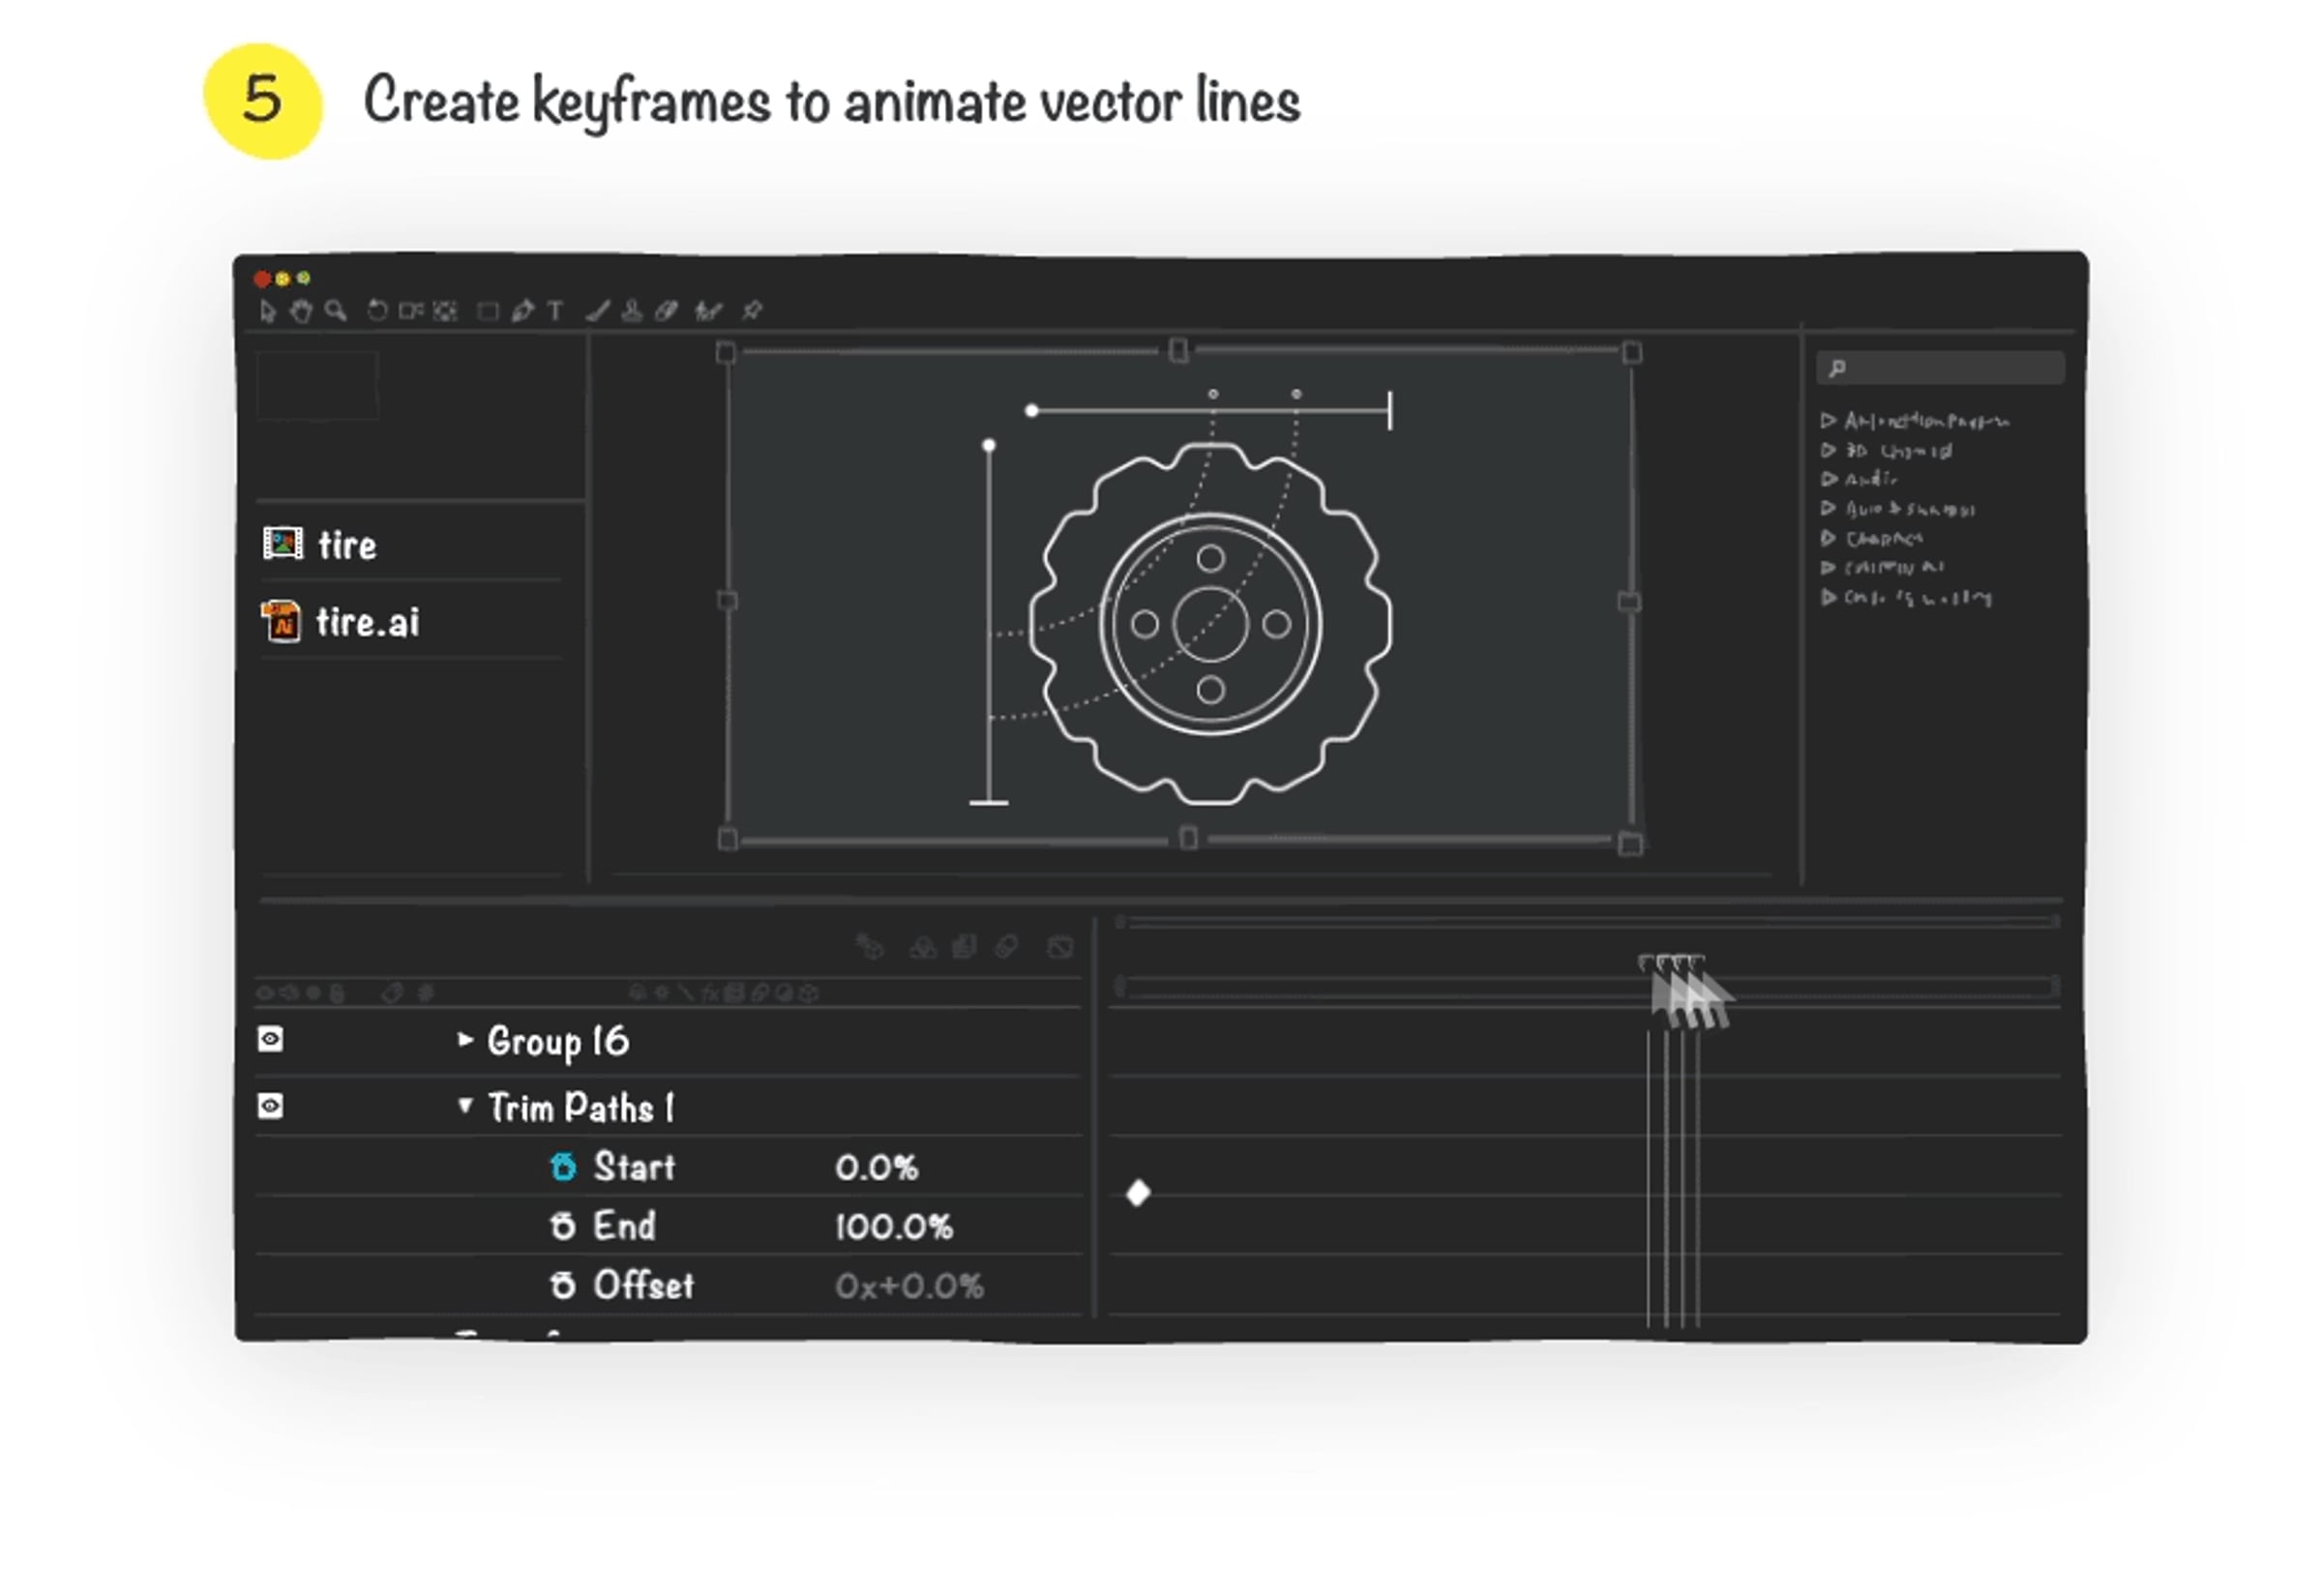Enable the End property stopwatch
The image size is (2322, 1596).
click(x=563, y=1226)
